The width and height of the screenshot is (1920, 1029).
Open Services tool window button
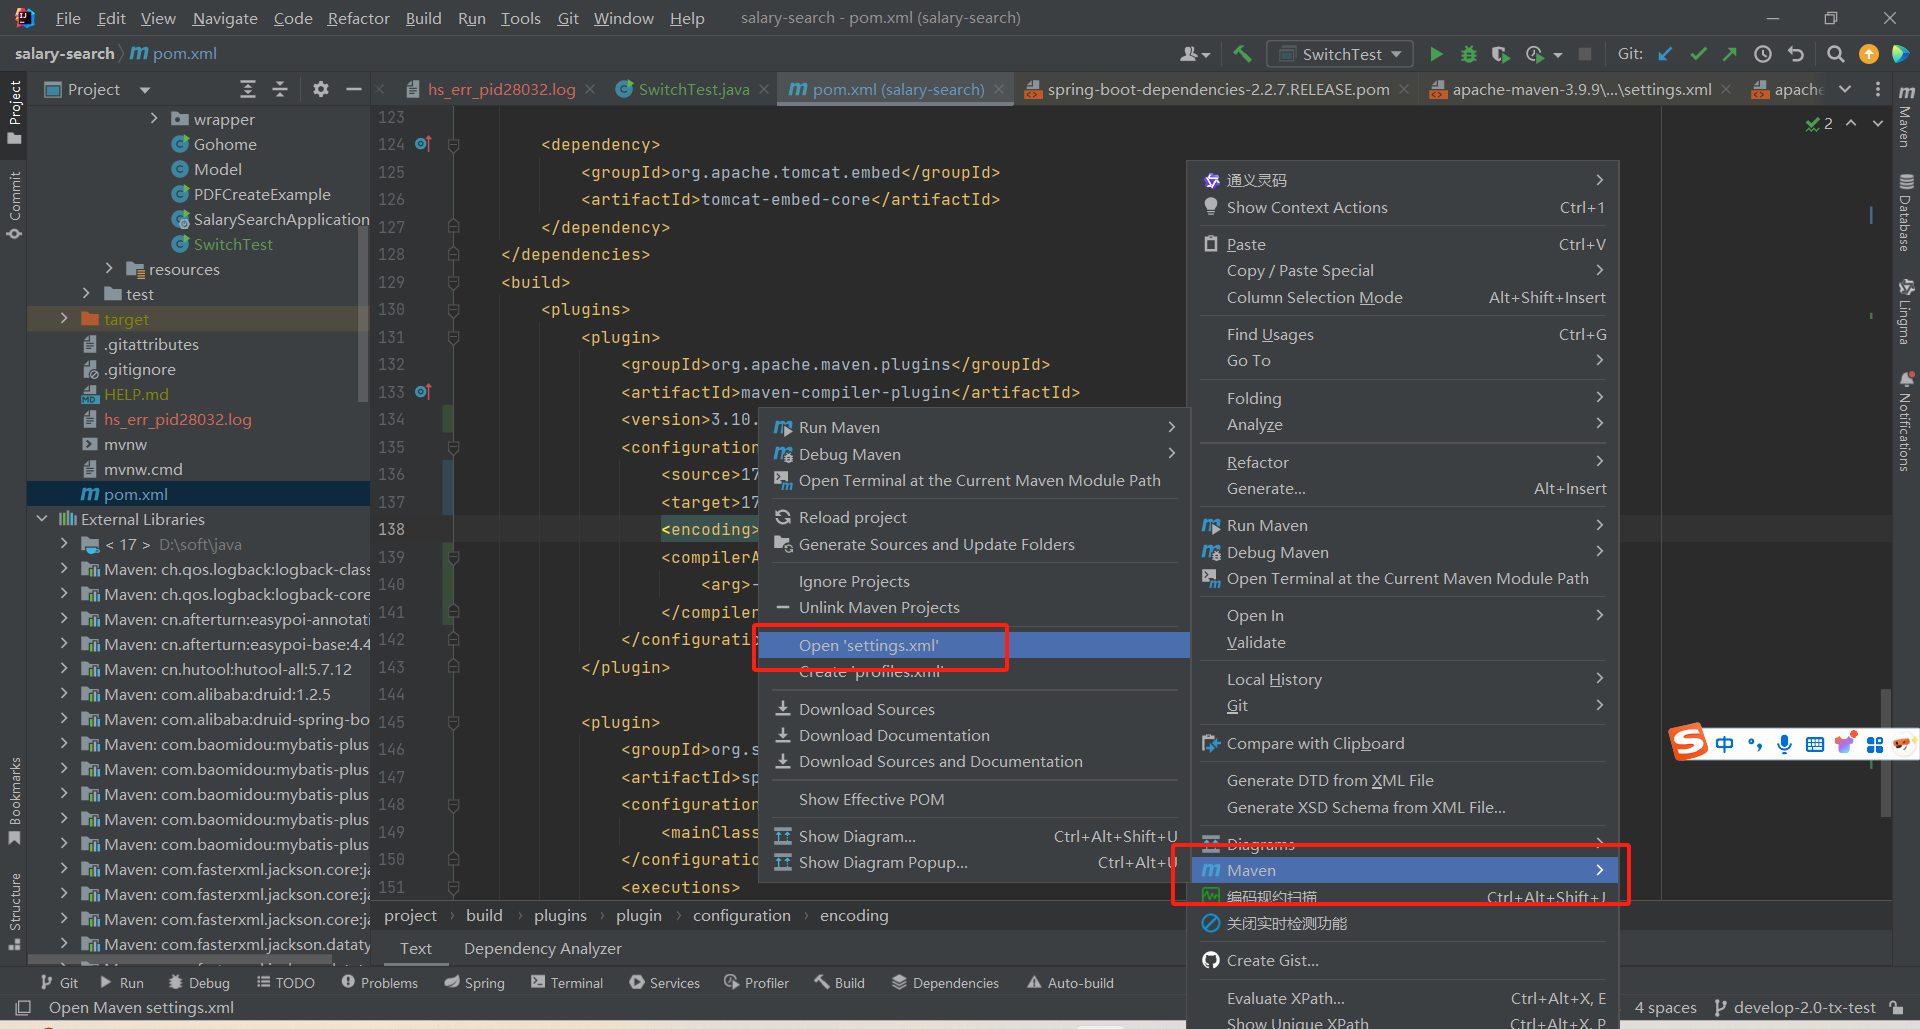coord(665,982)
